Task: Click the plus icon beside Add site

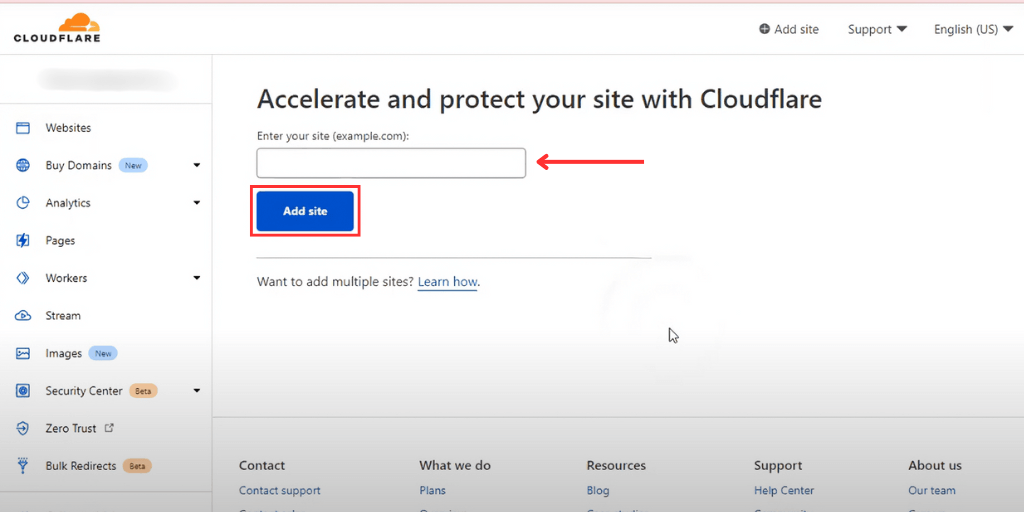Action: (764, 29)
